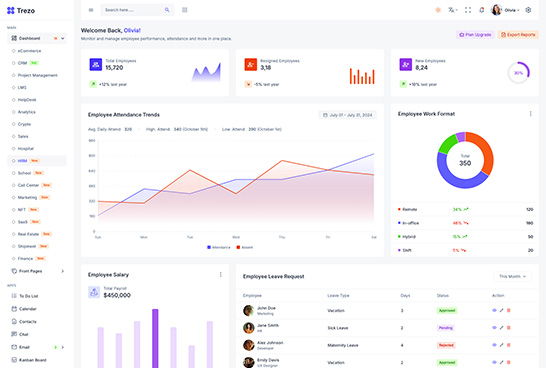Open the language translate icon
This screenshot has width=546, height=368.
tap(452, 10)
